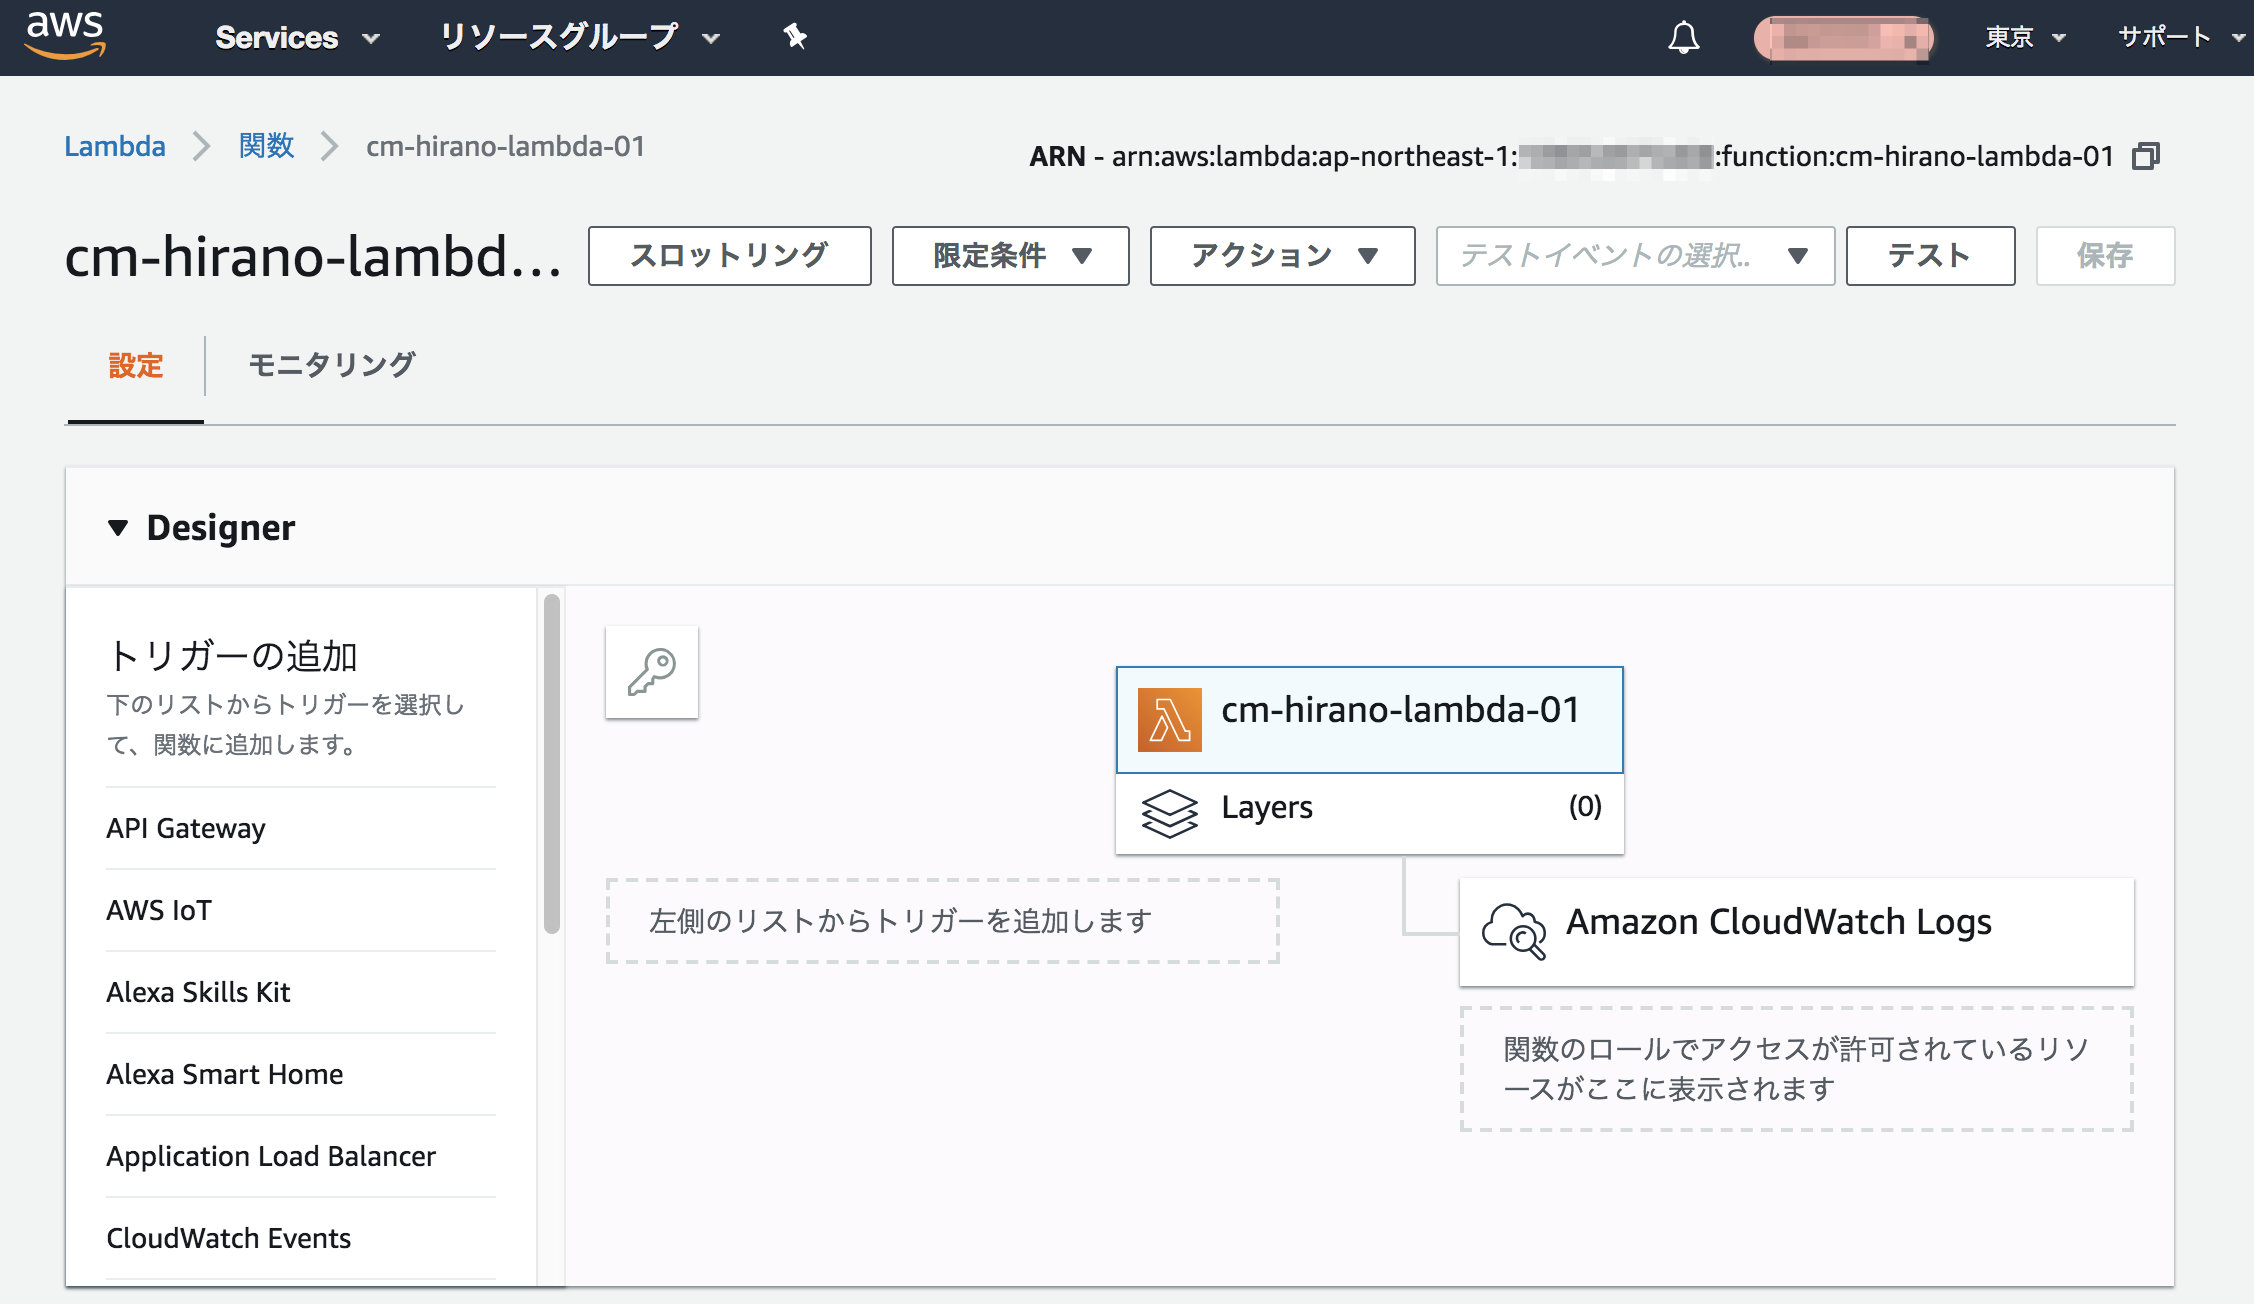The height and width of the screenshot is (1304, 2254).
Task: Select the cm-hirano-lambda-01 function box
Action: coord(1370,720)
